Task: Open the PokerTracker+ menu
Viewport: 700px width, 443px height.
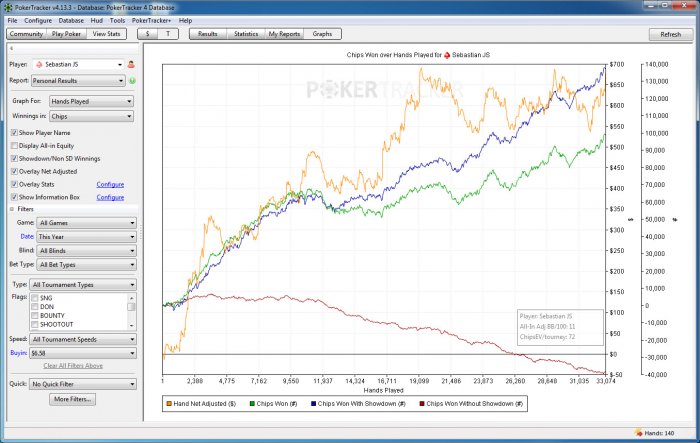Action: [151, 21]
